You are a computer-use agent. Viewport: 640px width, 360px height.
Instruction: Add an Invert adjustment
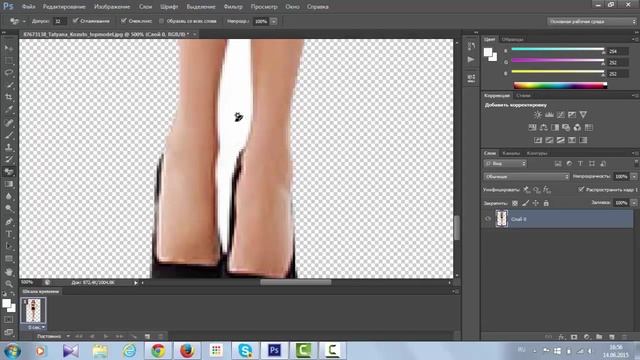pos(538,140)
